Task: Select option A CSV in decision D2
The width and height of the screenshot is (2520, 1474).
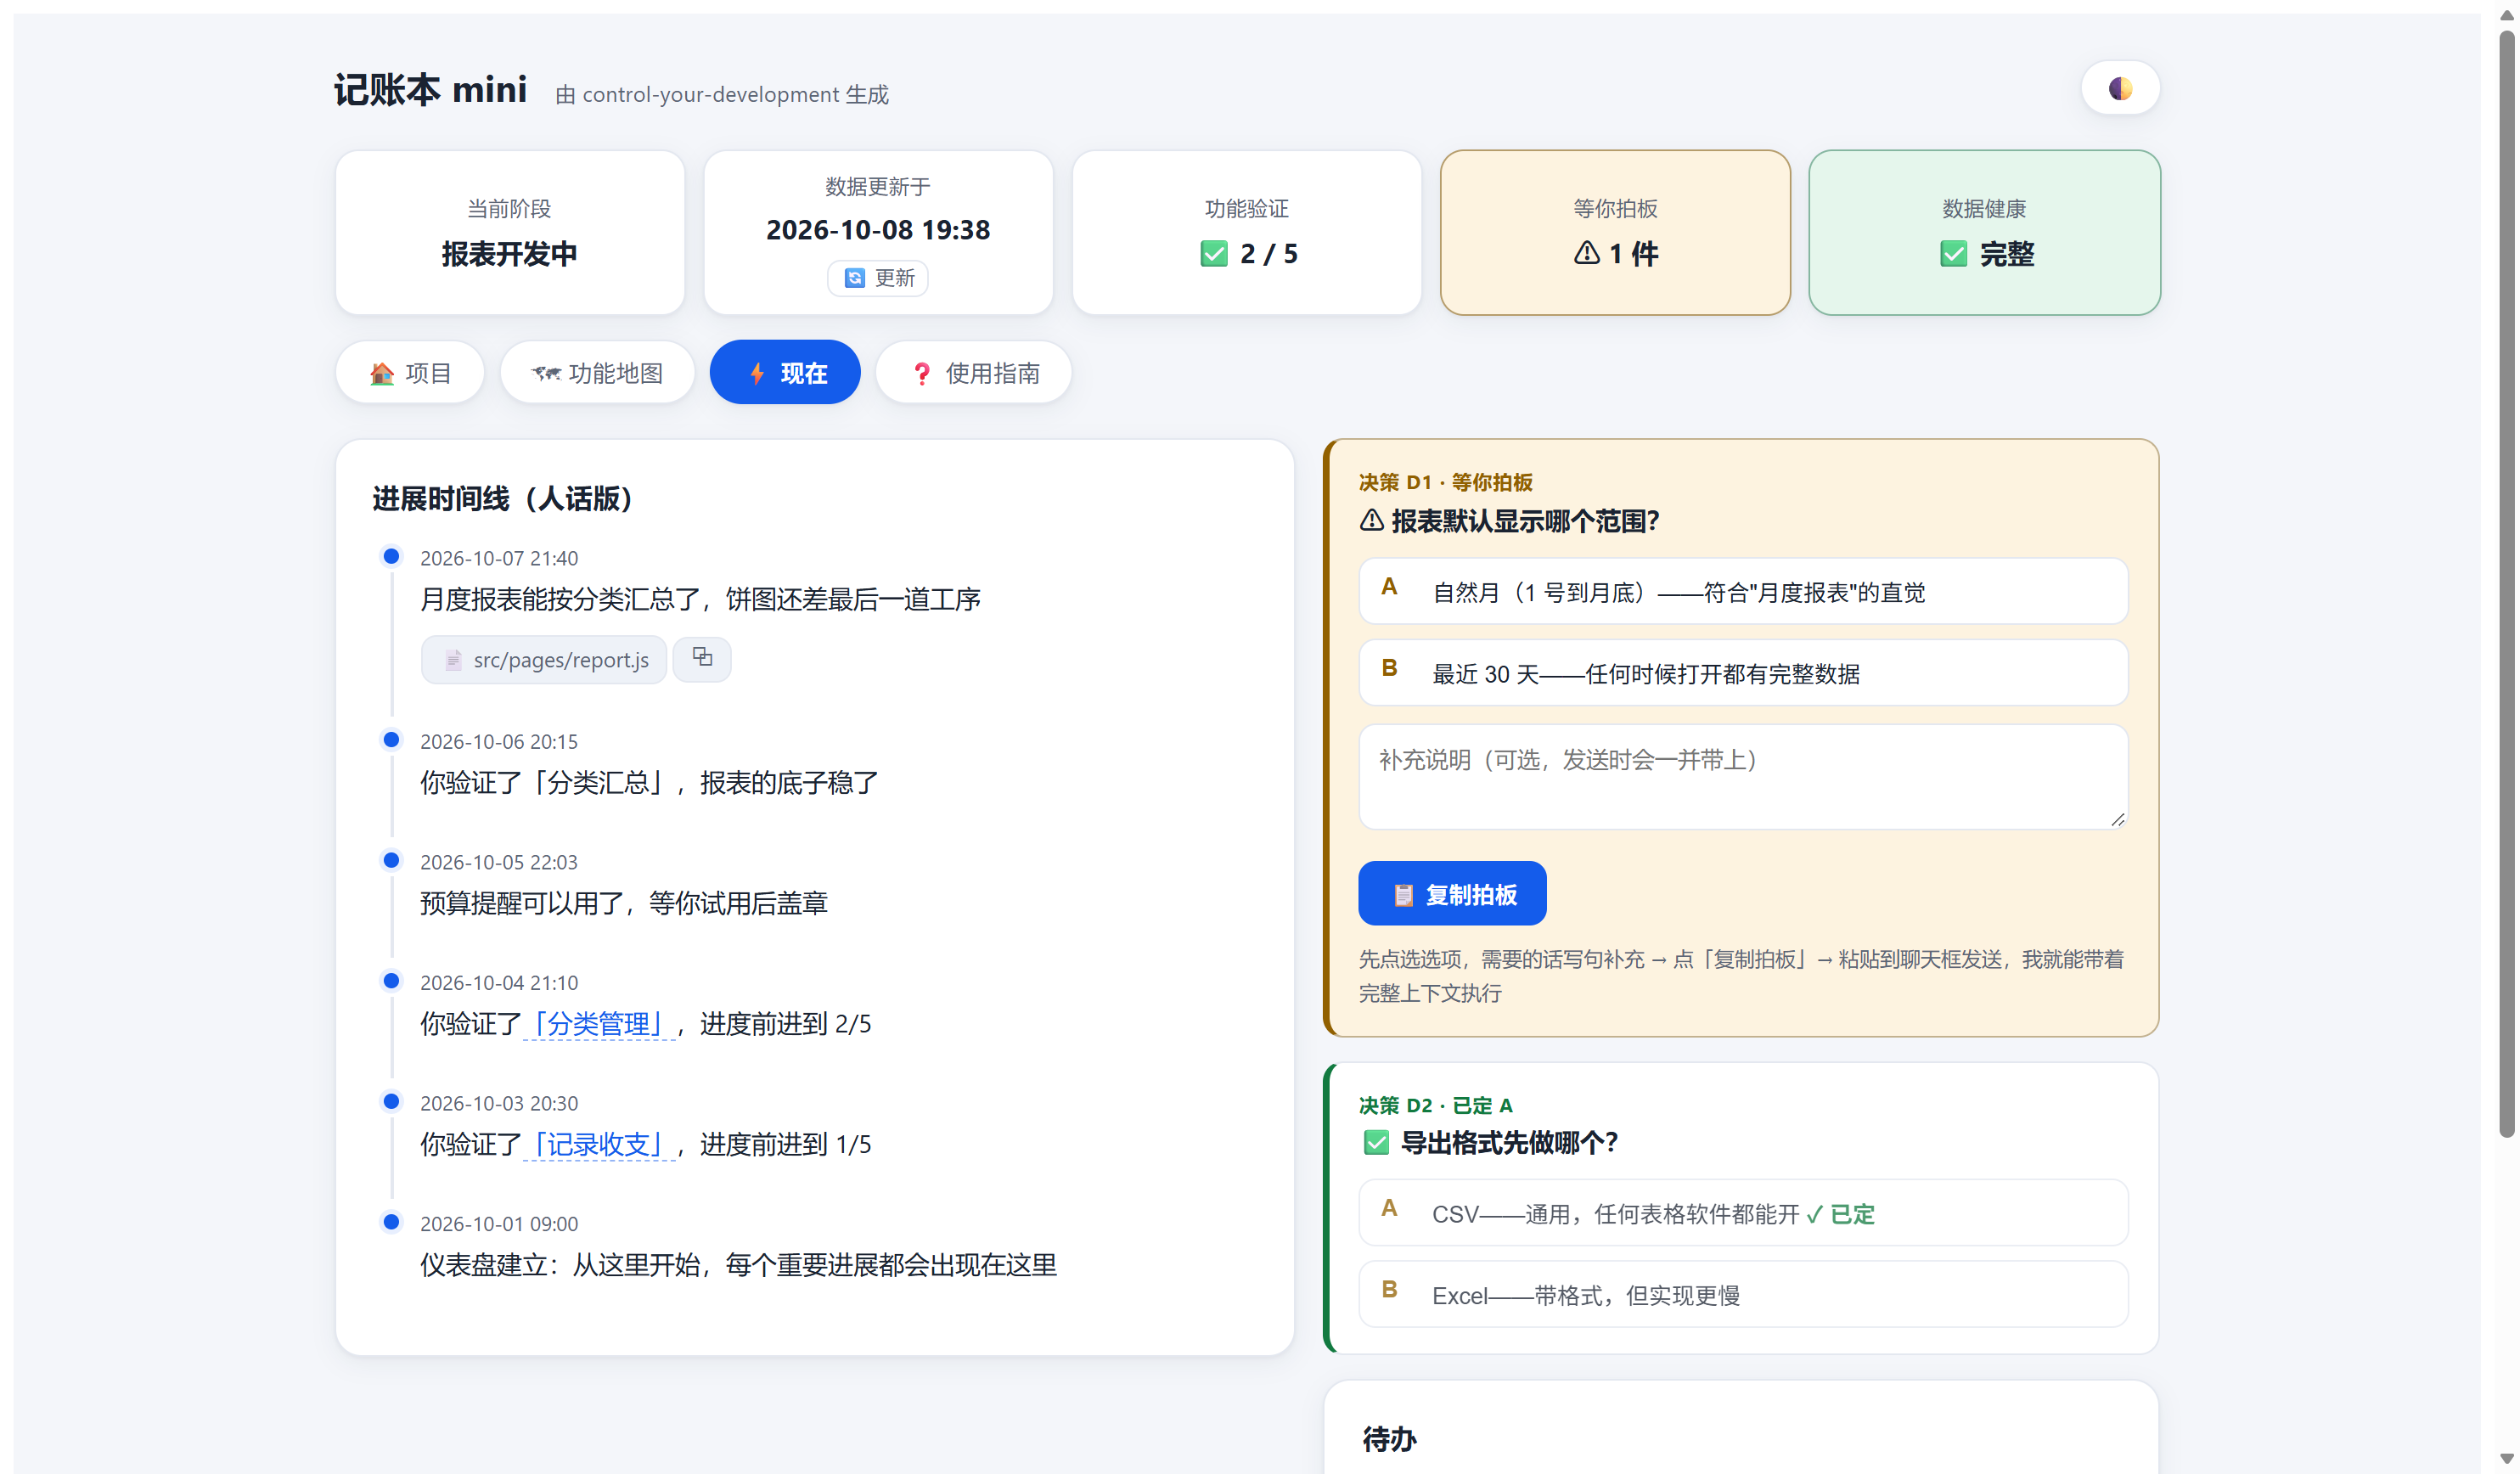Action: pos(1743,1213)
